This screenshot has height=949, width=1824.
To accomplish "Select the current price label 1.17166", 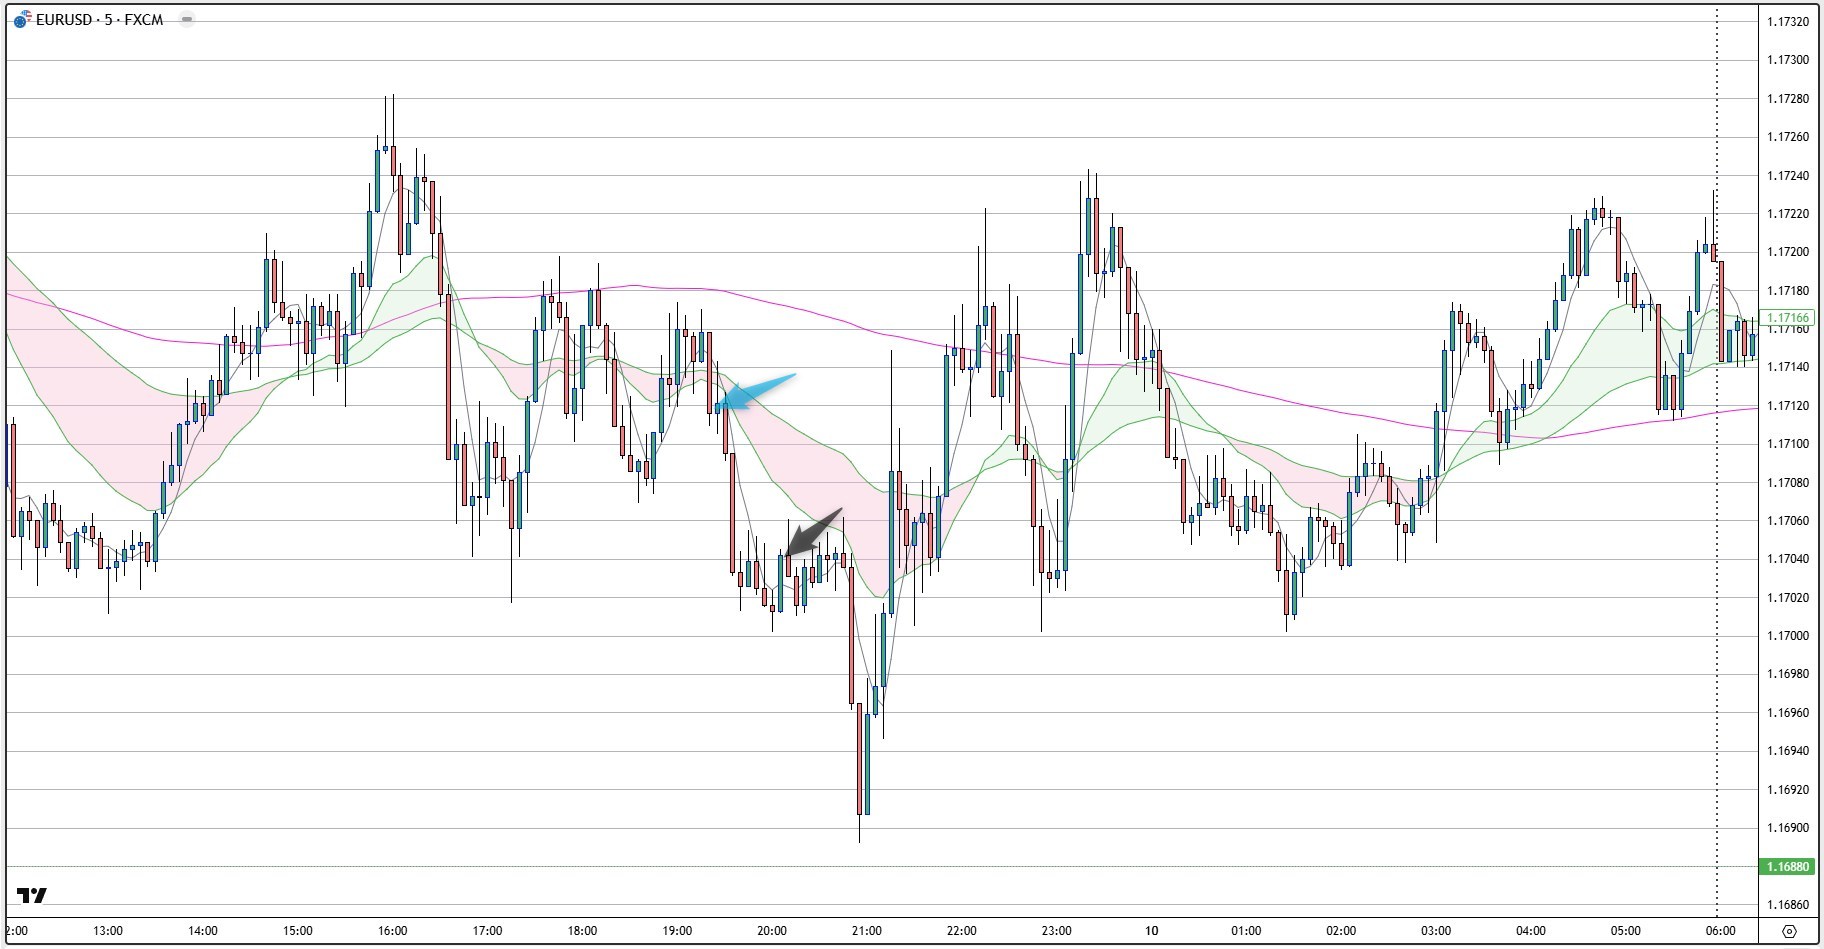I will 1788,318.
